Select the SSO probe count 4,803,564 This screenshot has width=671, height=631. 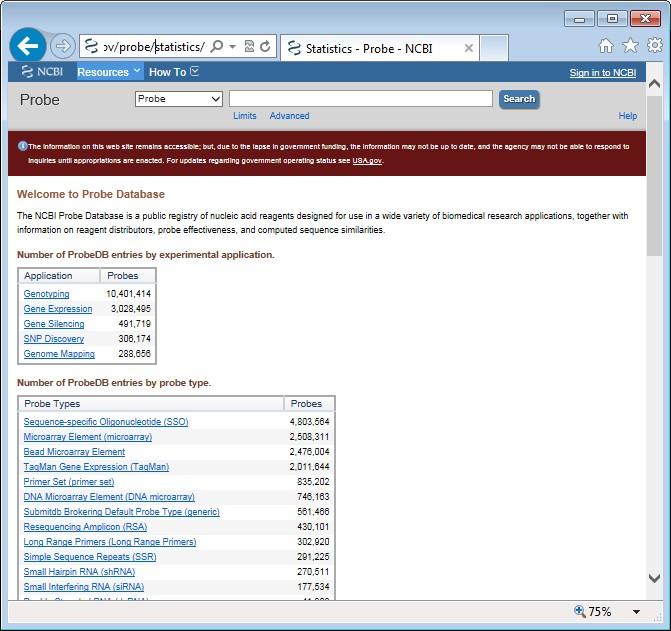309,422
